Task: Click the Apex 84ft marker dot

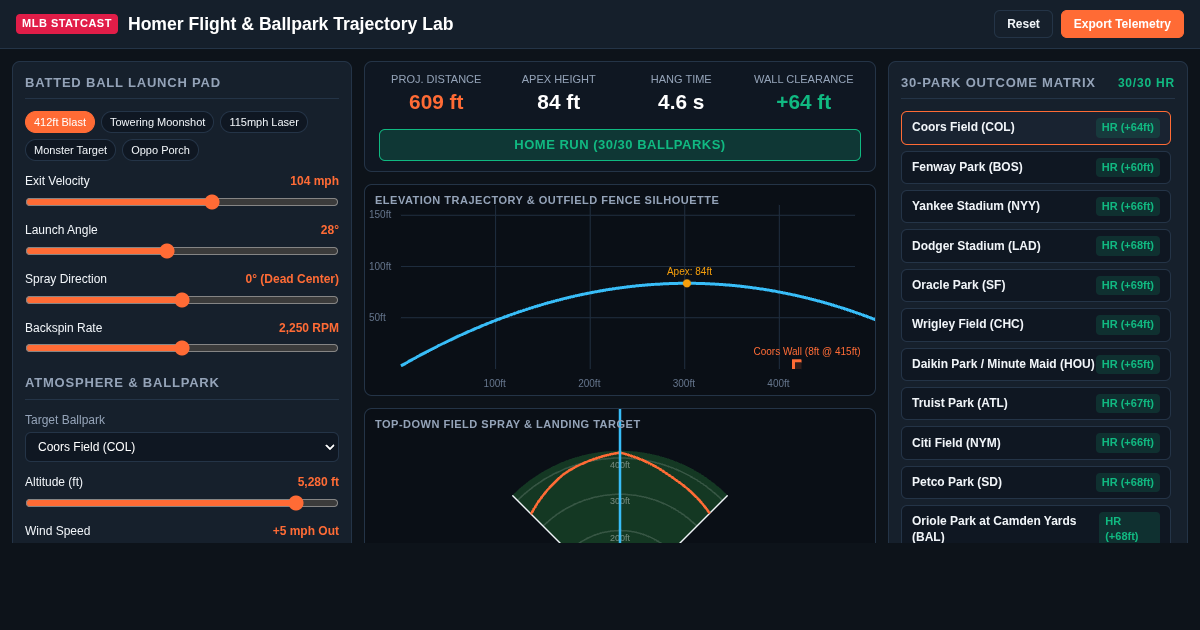Action: click(x=687, y=283)
